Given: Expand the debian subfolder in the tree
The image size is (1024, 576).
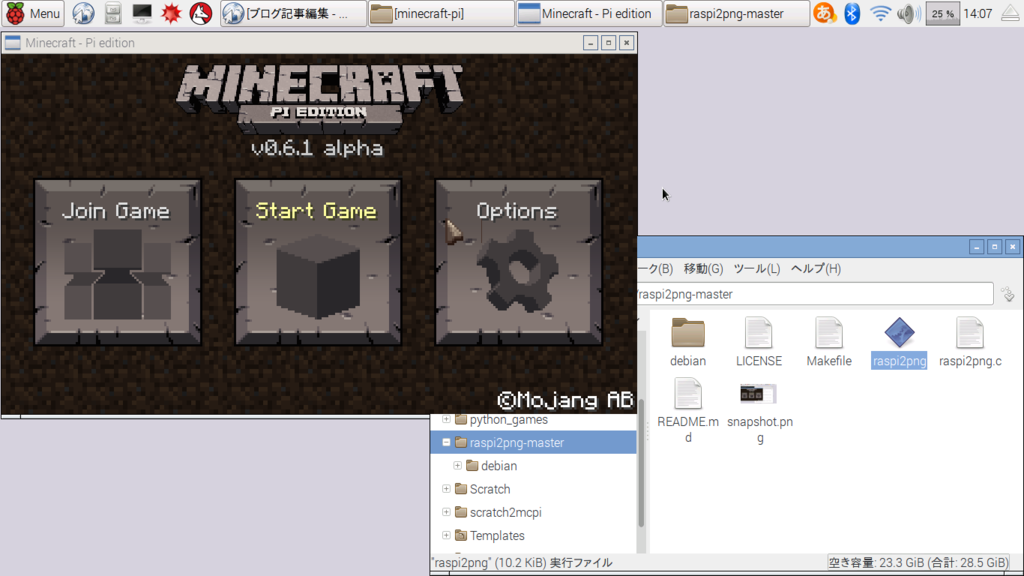Looking at the screenshot, I should (x=457, y=466).
